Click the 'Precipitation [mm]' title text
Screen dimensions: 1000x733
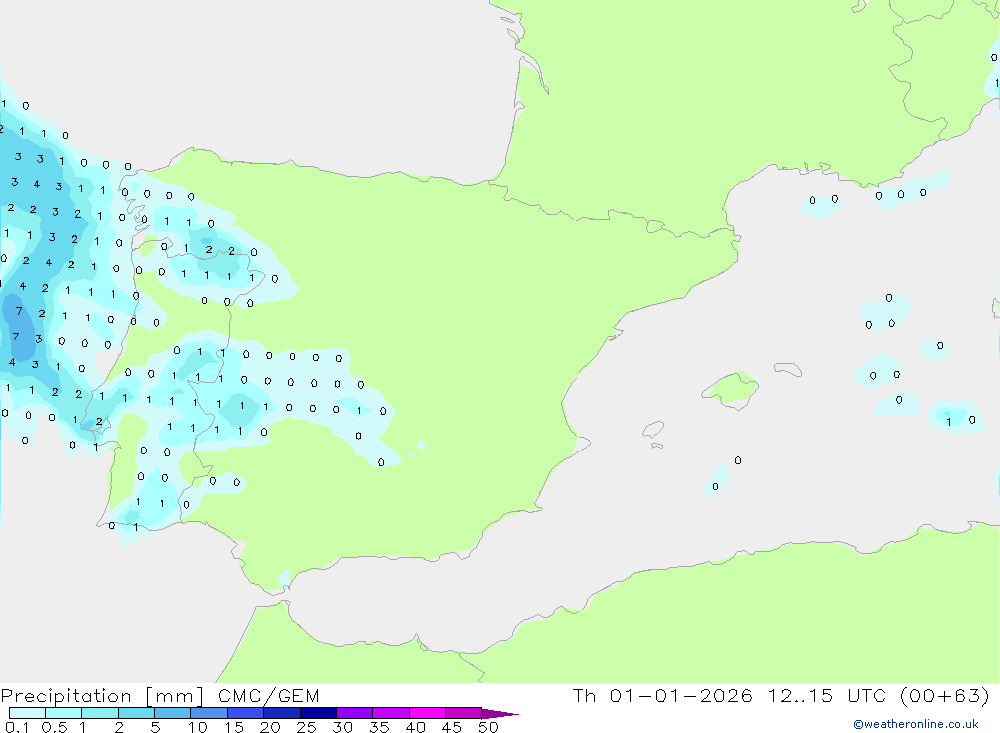click(x=102, y=696)
